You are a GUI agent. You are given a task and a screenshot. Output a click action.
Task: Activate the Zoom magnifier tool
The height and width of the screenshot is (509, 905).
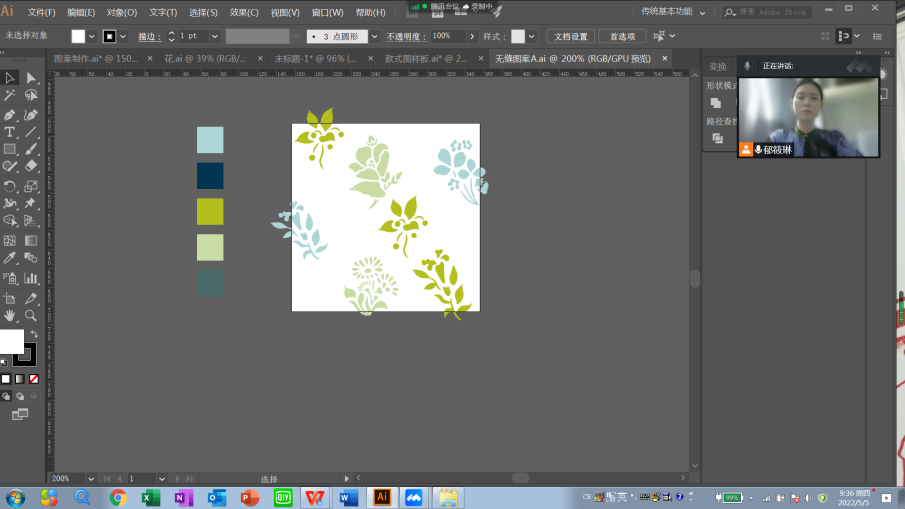point(31,315)
